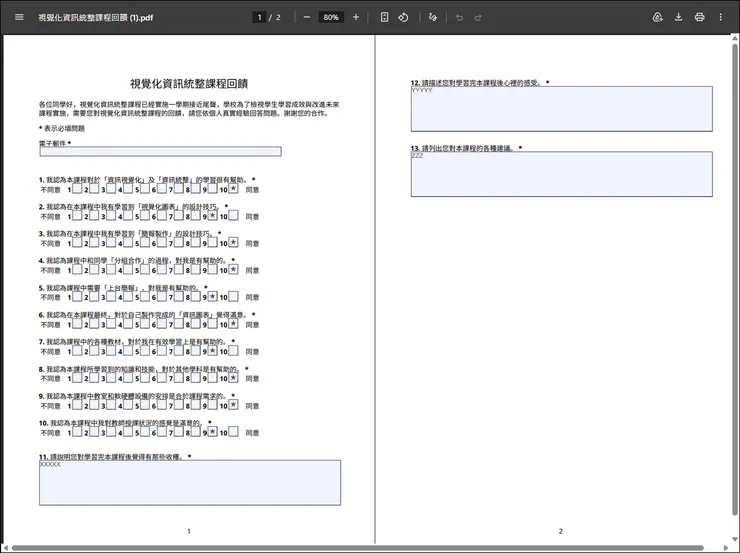Rotate the document counterclockwise
This screenshot has height=553, width=740.
(x=403, y=17)
